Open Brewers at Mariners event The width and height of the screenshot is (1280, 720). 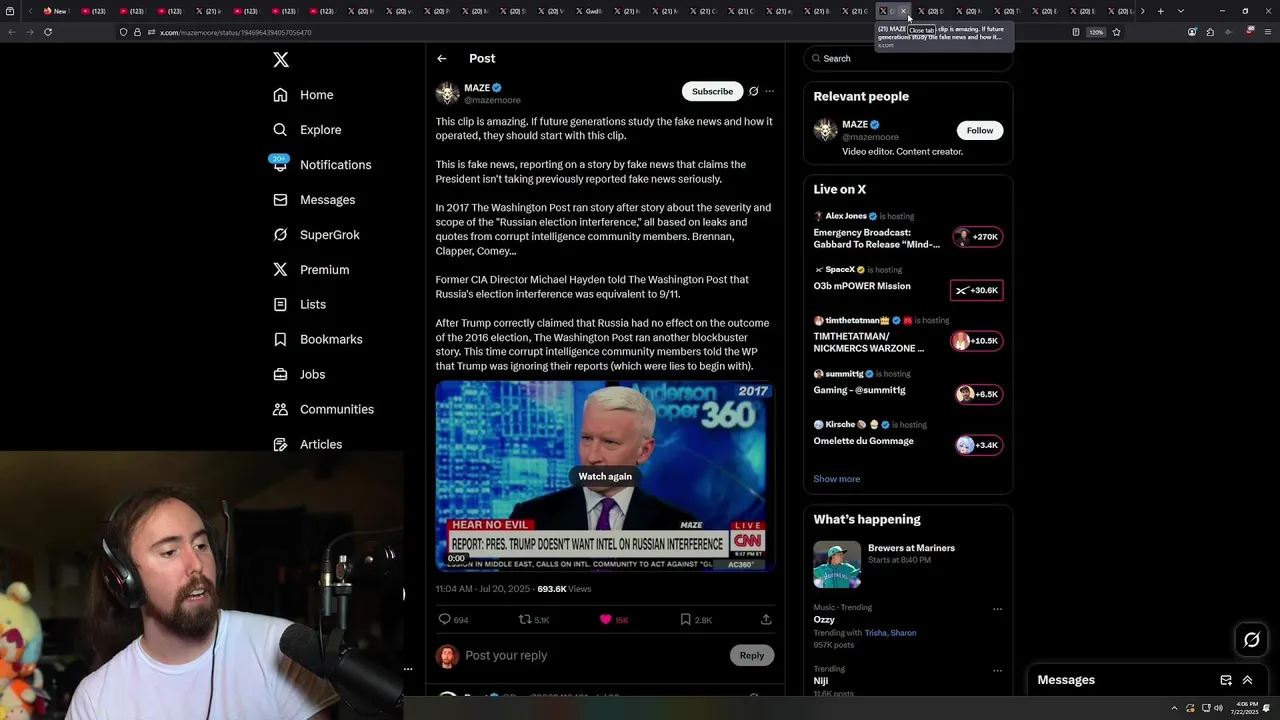908,564
